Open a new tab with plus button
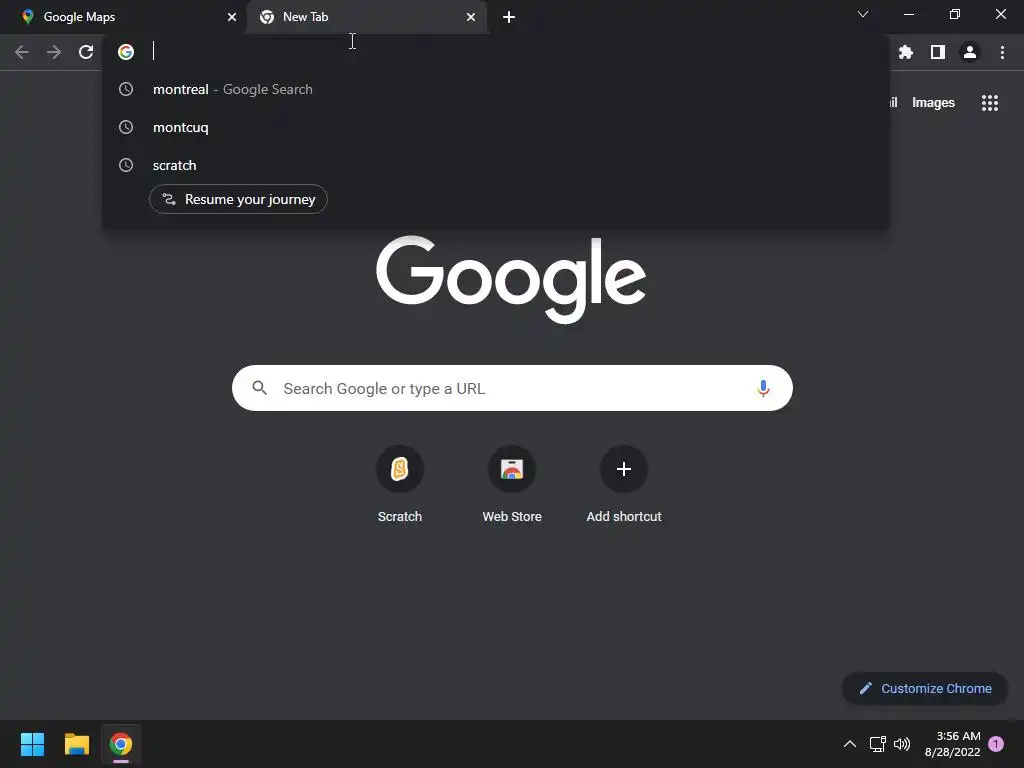 tap(509, 17)
